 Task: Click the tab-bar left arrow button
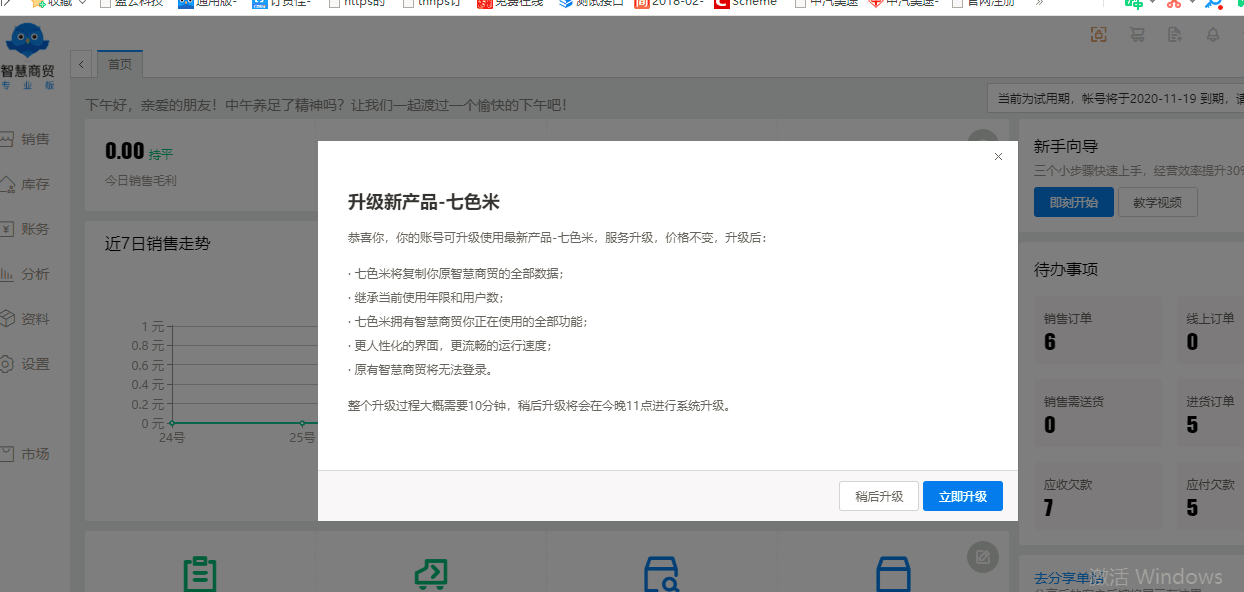click(81, 64)
